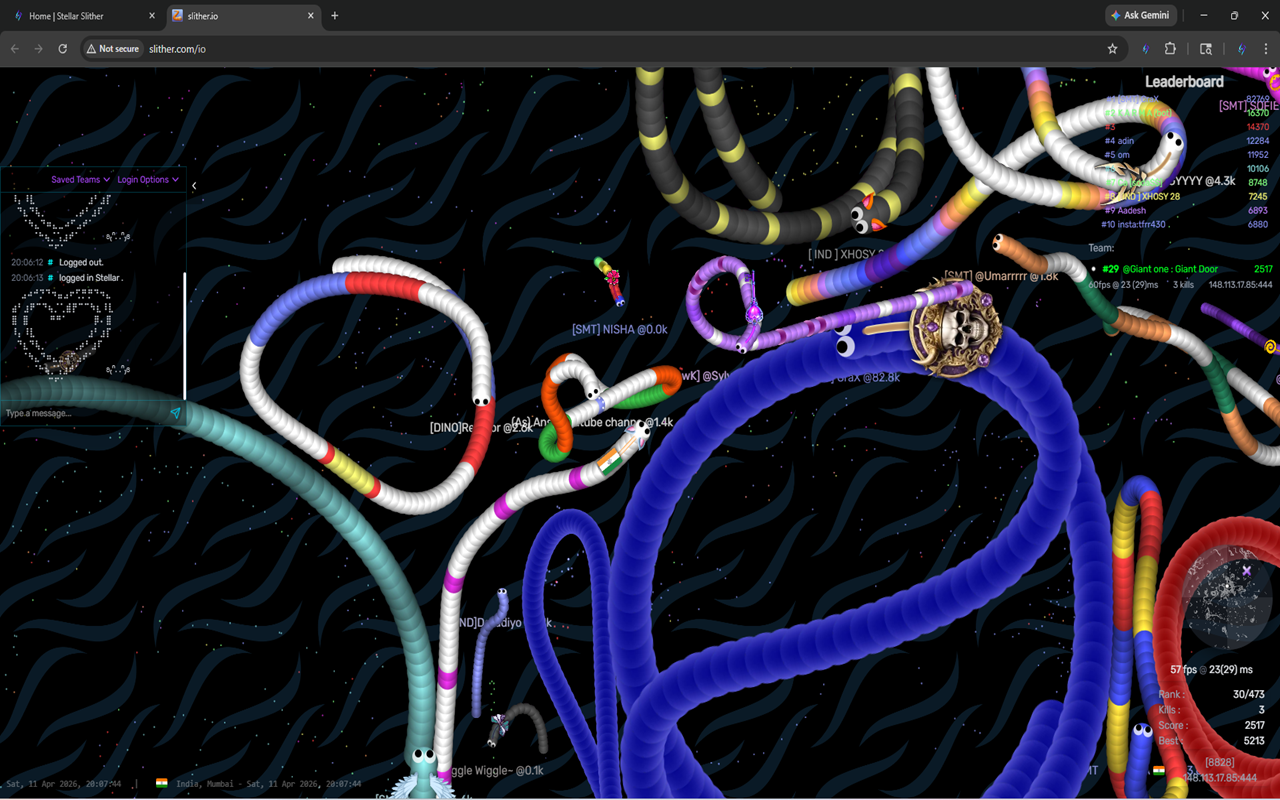The image size is (1280, 800).
Task: Open the Stellar Slither icon next to Chrome menu
Action: pos(1241,49)
